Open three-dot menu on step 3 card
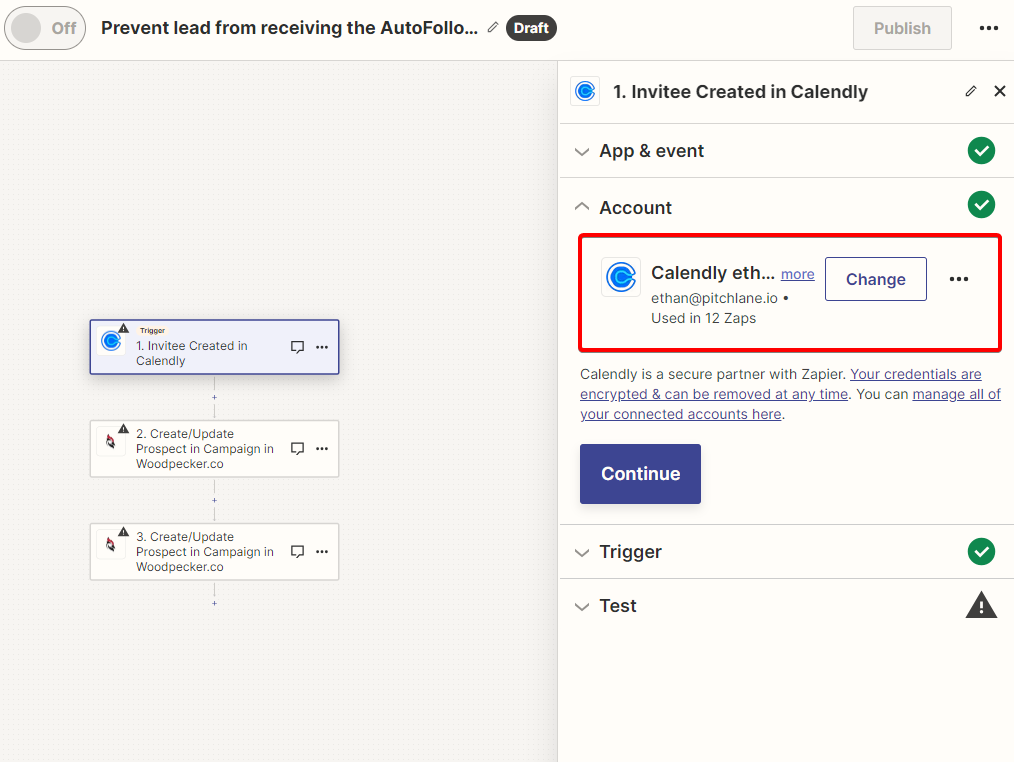Image resolution: width=1014 pixels, height=762 pixels. (x=322, y=552)
